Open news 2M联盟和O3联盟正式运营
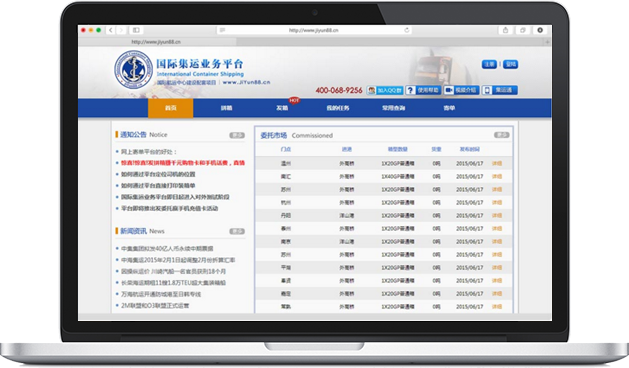629x368 pixels. point(155,306)
